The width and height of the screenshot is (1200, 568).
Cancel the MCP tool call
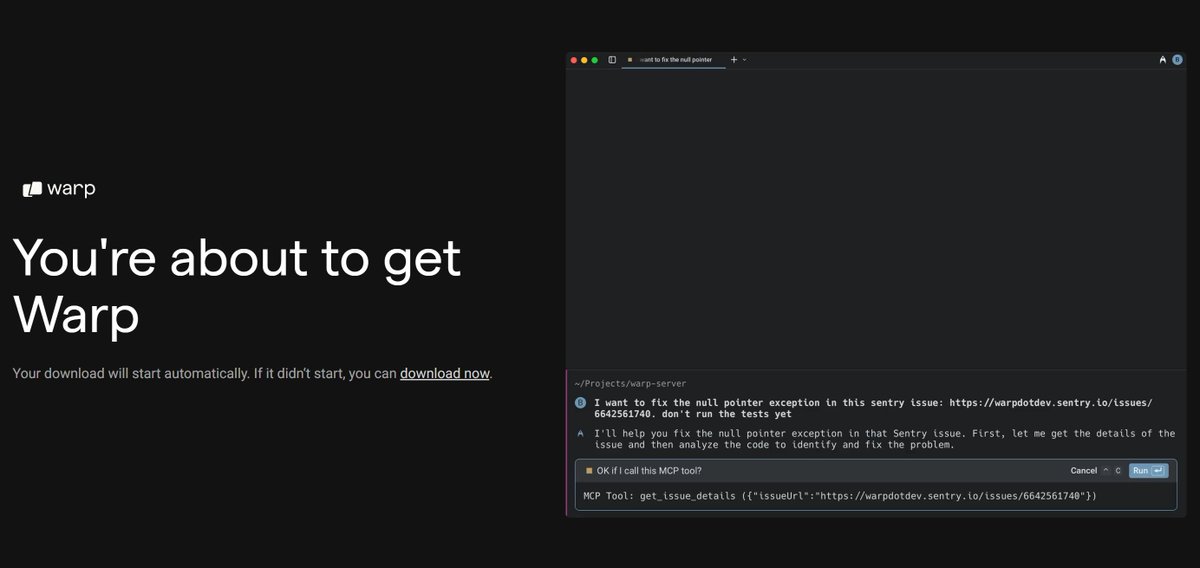click(1083, 470)
